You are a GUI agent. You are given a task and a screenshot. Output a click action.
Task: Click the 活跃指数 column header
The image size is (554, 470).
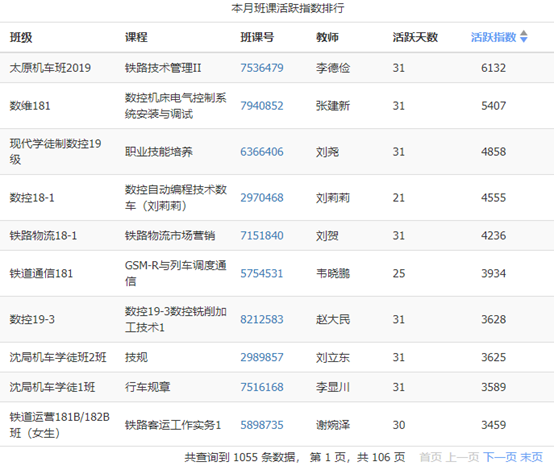coord(494,37)
